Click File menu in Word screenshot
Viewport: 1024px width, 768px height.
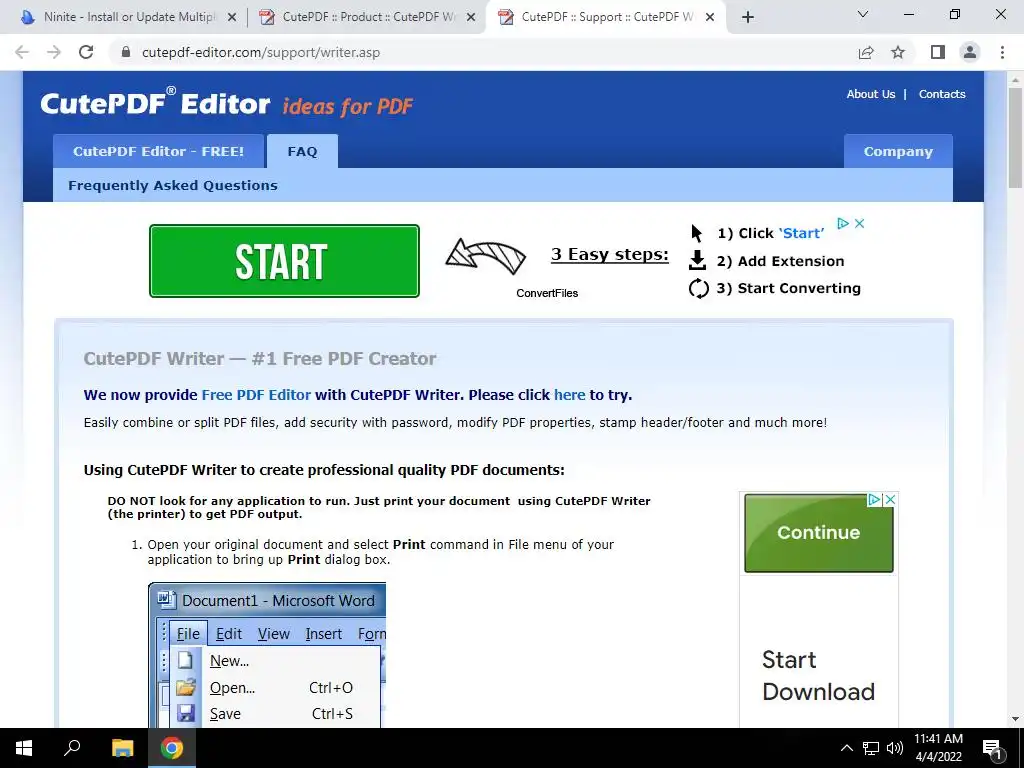coord(188,634)
